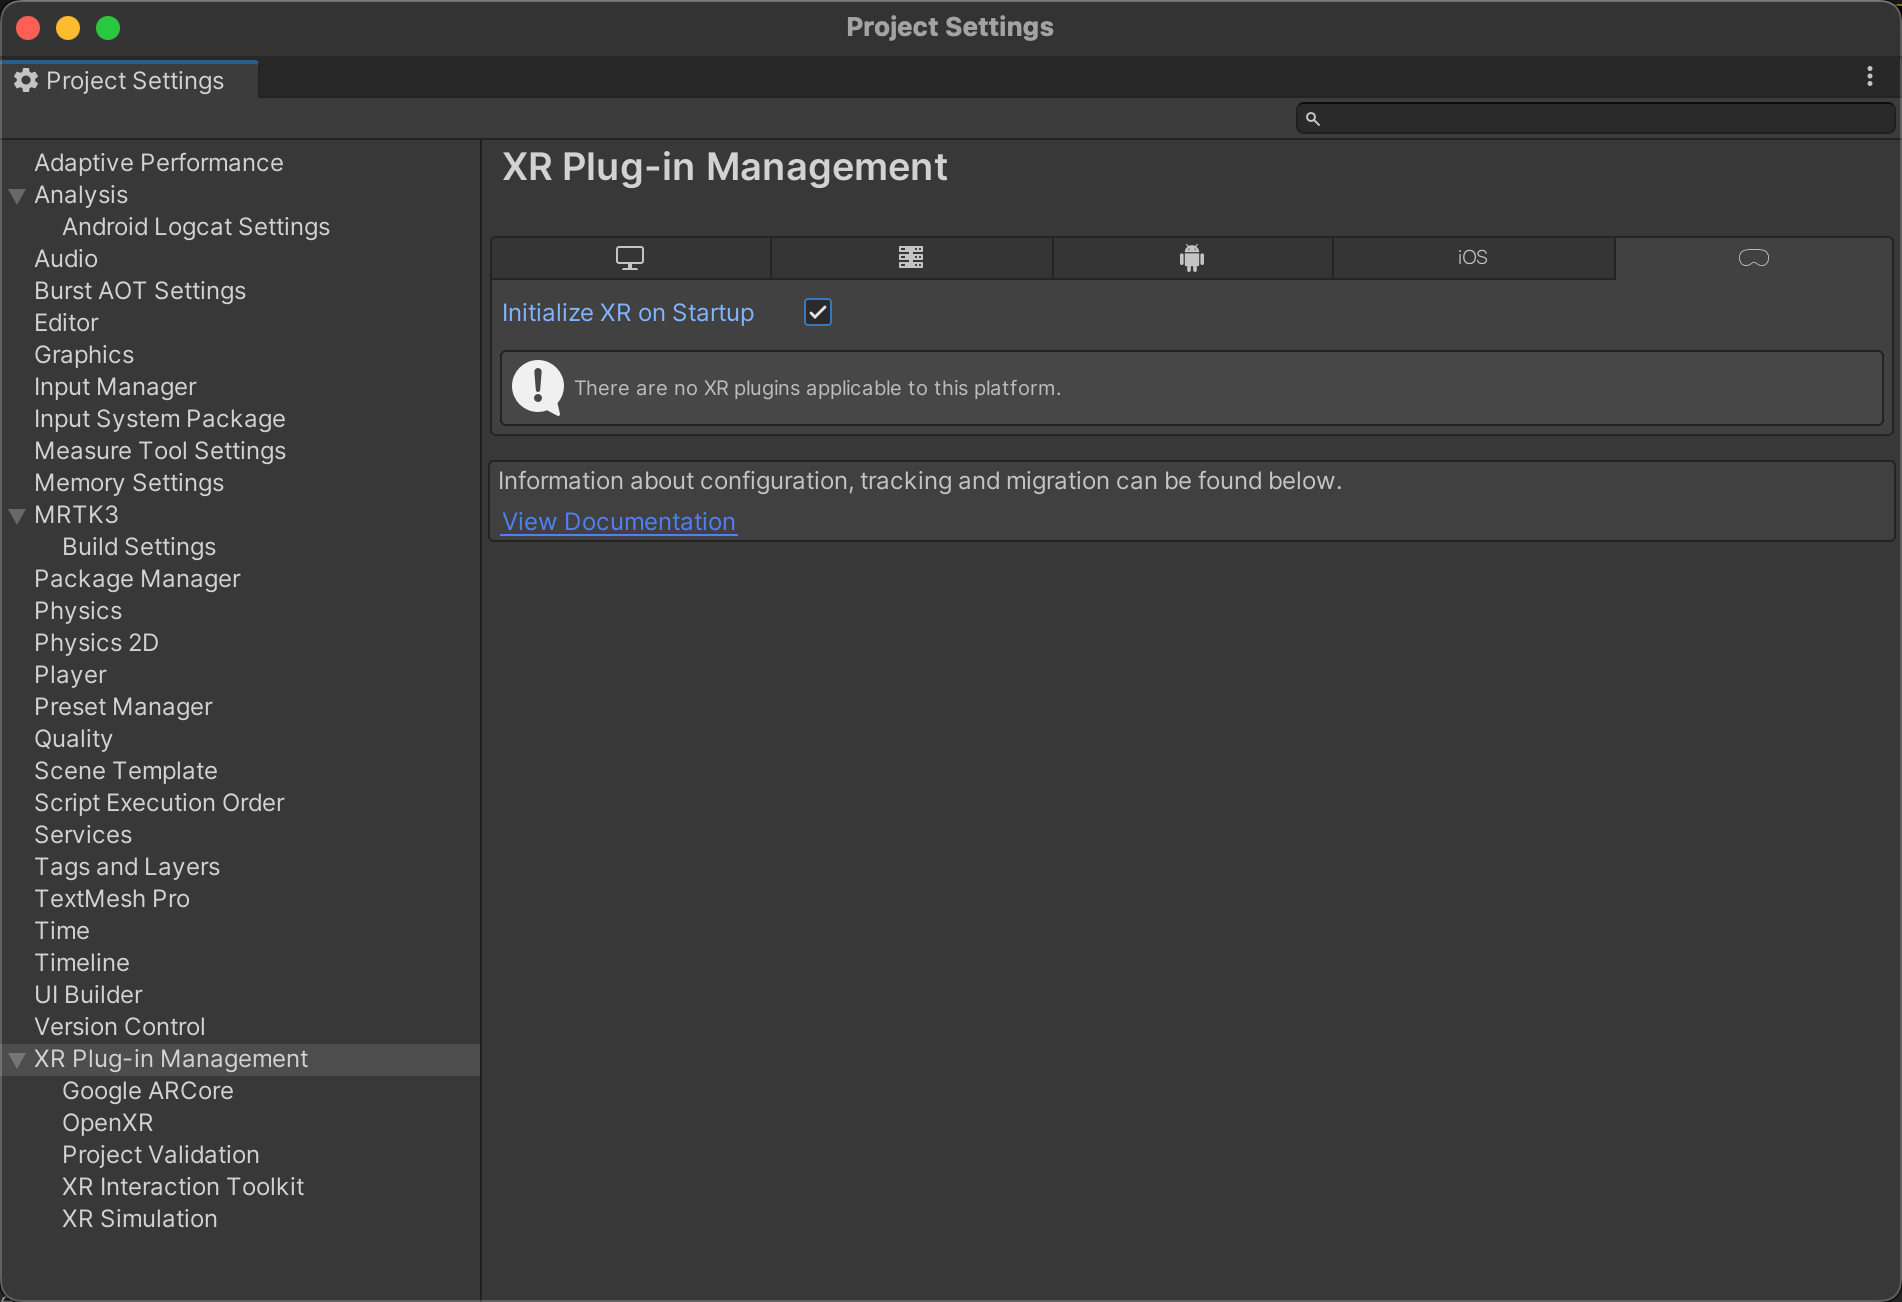This screenshot has width=1902, height=1302.
Task: Click the Initialize XR on Startup label
Action: 628,313
